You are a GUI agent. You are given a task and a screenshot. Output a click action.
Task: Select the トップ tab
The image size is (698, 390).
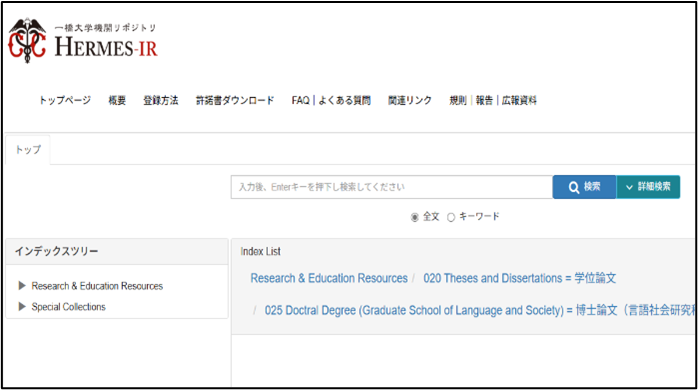click(x=28, y=150)
